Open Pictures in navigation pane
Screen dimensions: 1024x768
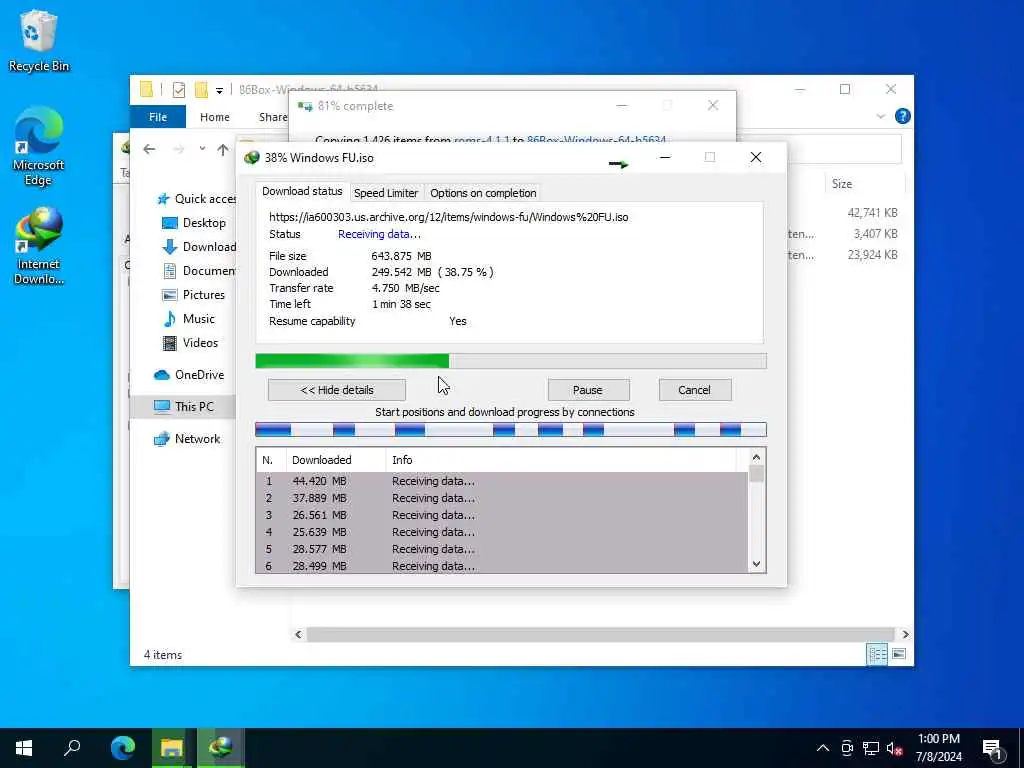click(193, 295)
